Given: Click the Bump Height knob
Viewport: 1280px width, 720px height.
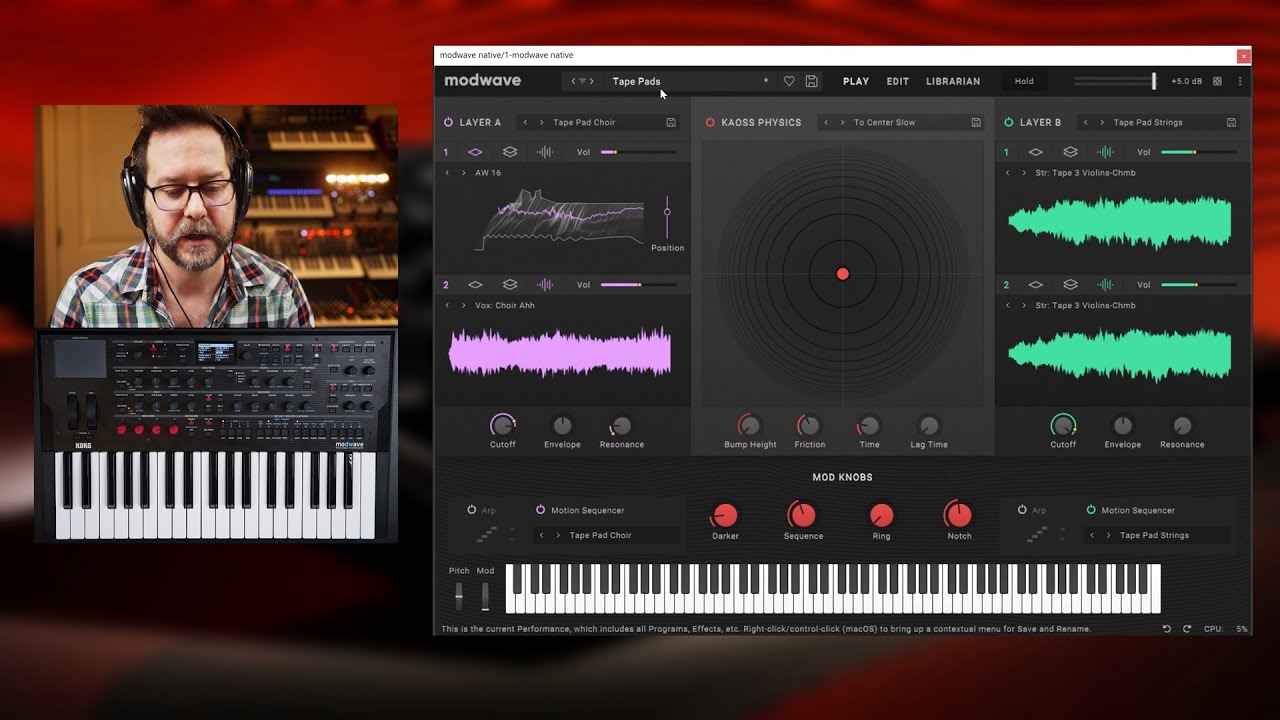Looking at the screenshot, I should click(749, 426).
